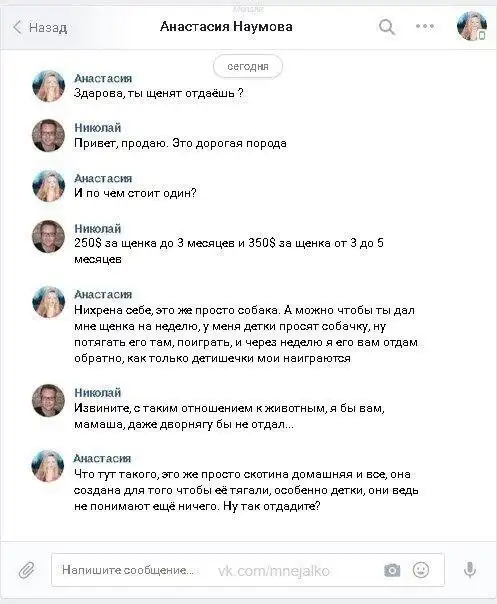Open search in conversation magnifier icon
Viewport: 497px width, 604px height.
pos(386,27)
